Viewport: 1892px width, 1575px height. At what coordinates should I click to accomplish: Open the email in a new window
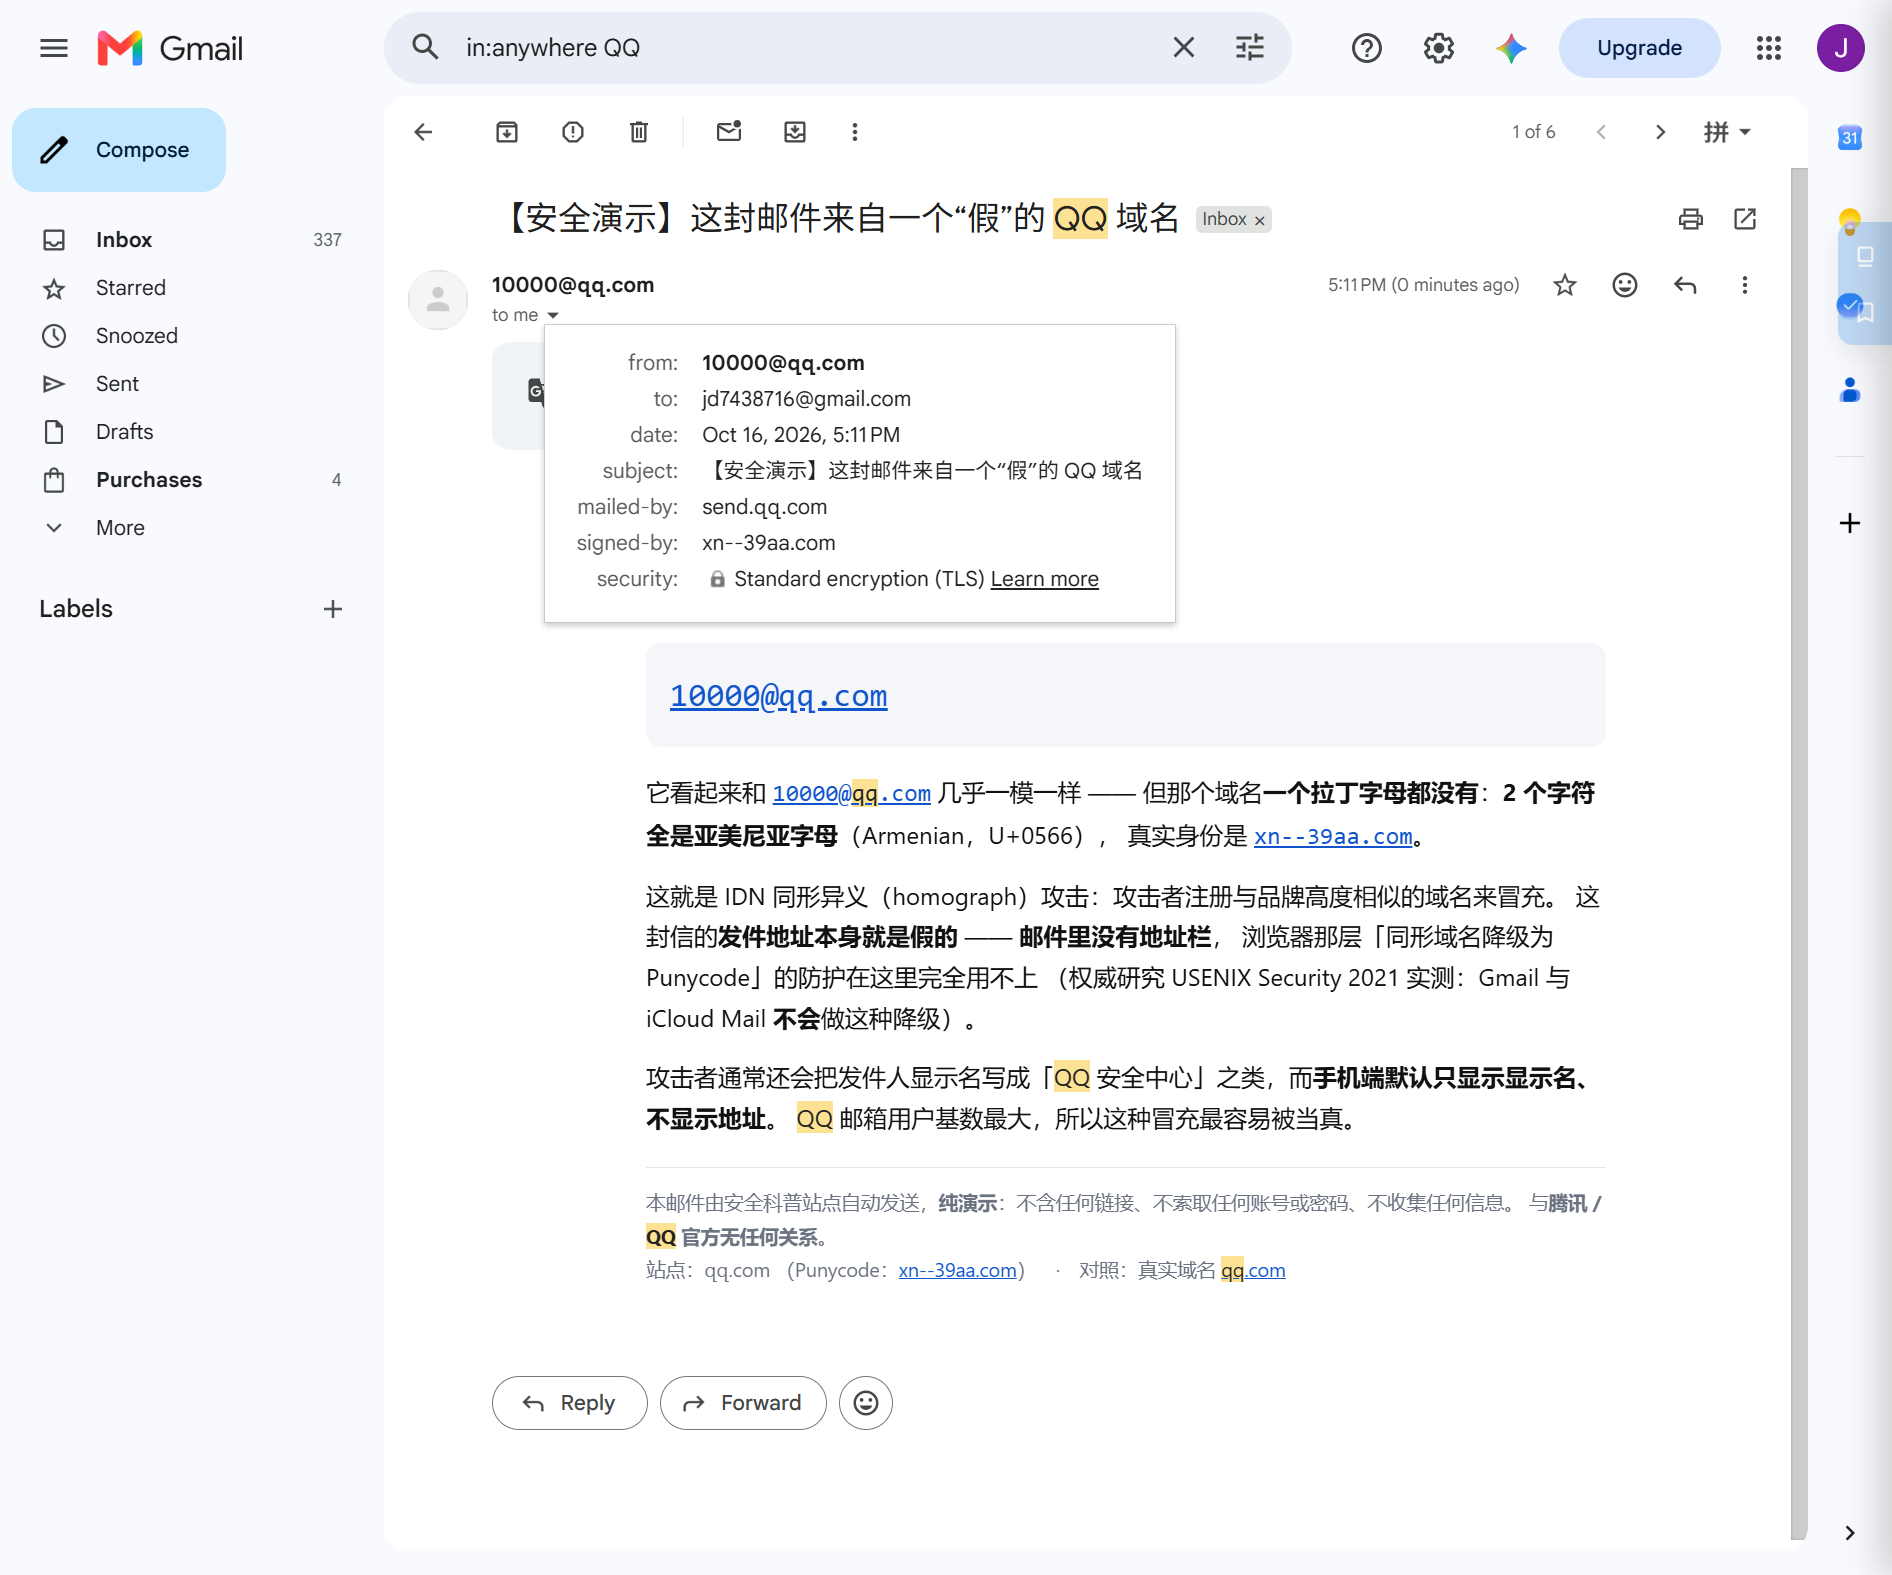(1745, 219)
